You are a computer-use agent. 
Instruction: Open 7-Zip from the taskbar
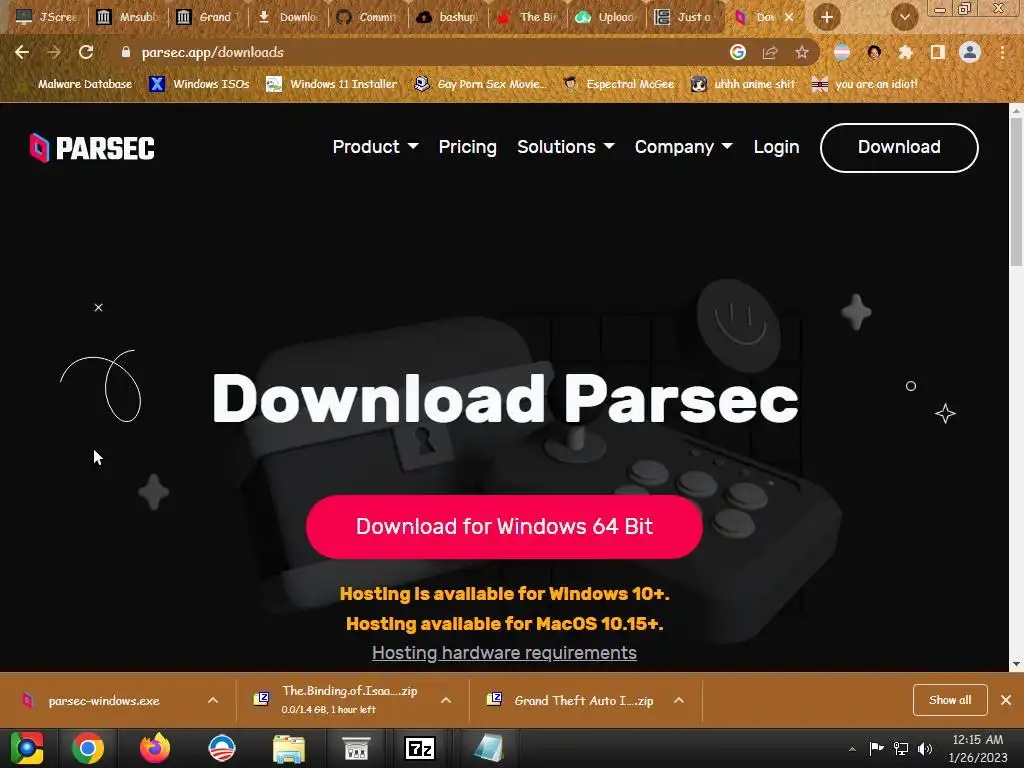pos(420,748)
